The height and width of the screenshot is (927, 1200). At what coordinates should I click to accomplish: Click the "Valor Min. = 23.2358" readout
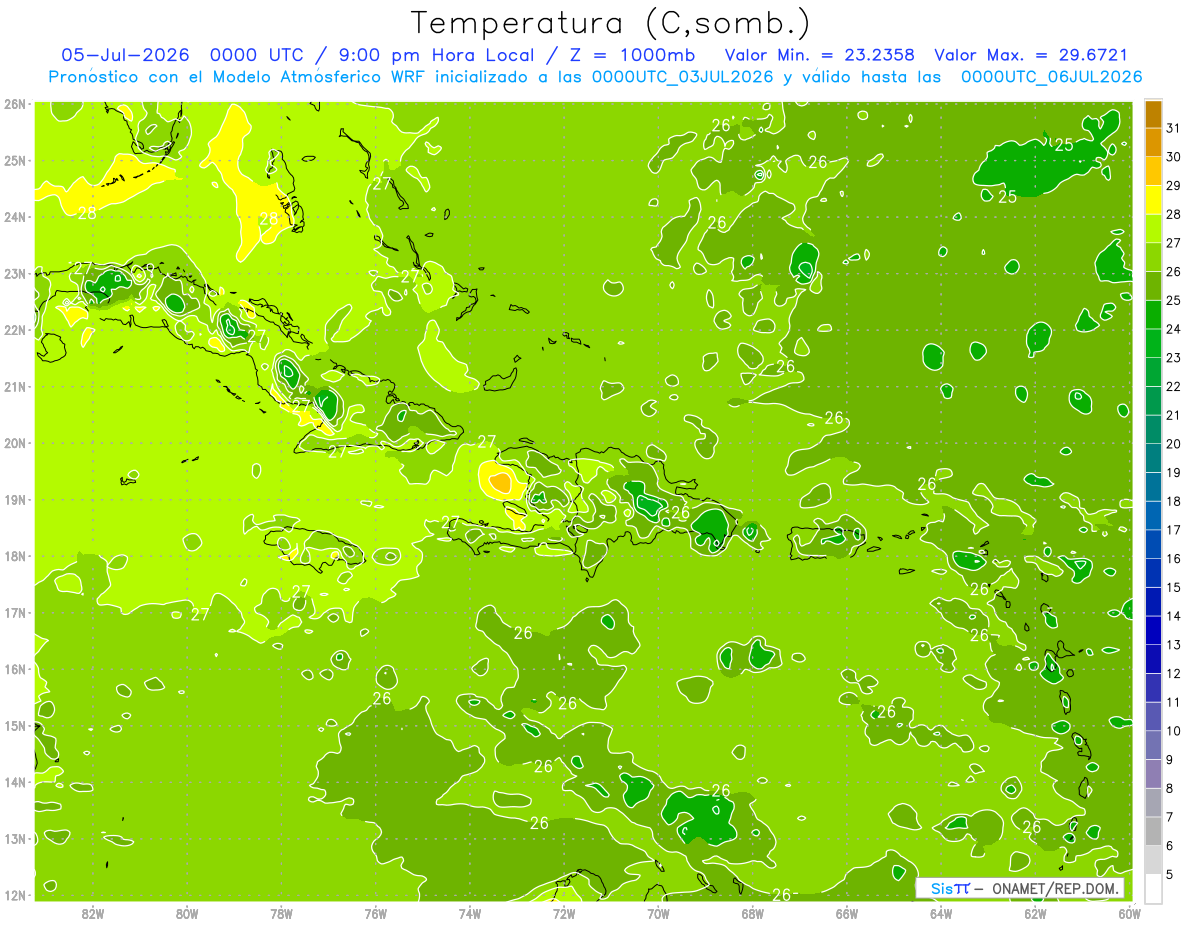[x=820, y=55]
